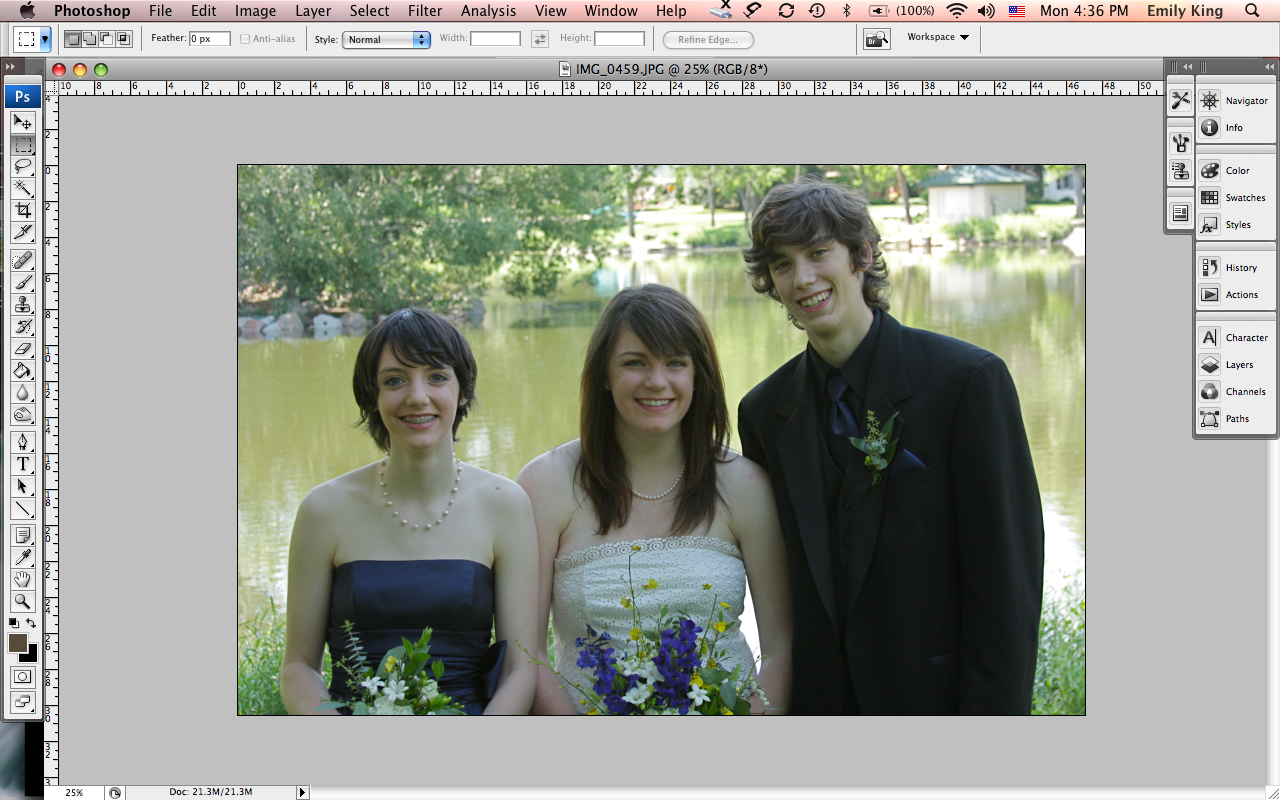Choose Add to selection mode

pyautogui.click(x=90, y=39)
